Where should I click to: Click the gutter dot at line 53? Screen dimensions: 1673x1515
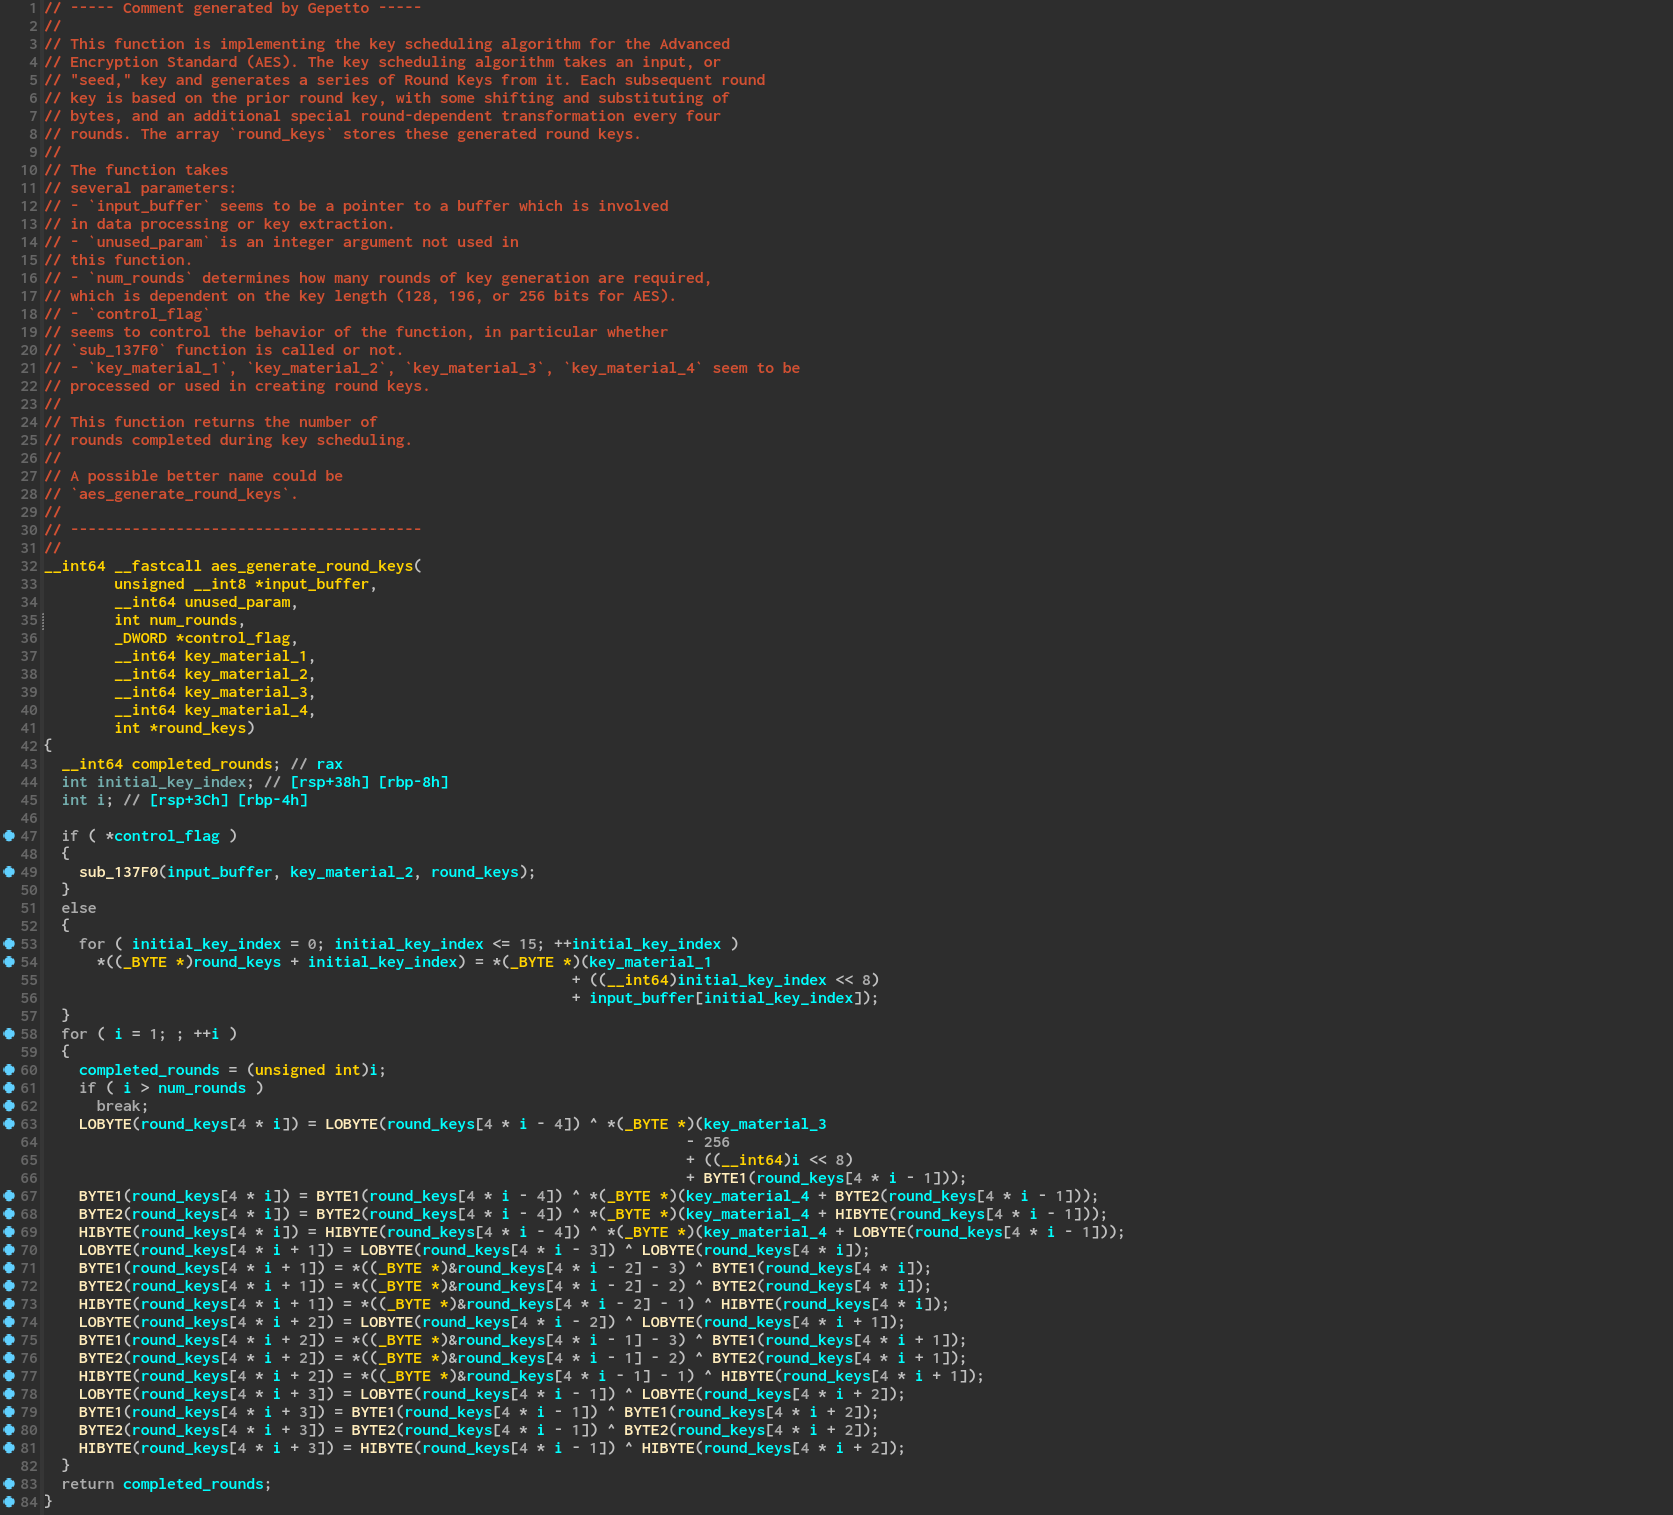click(x=9, y=944)
